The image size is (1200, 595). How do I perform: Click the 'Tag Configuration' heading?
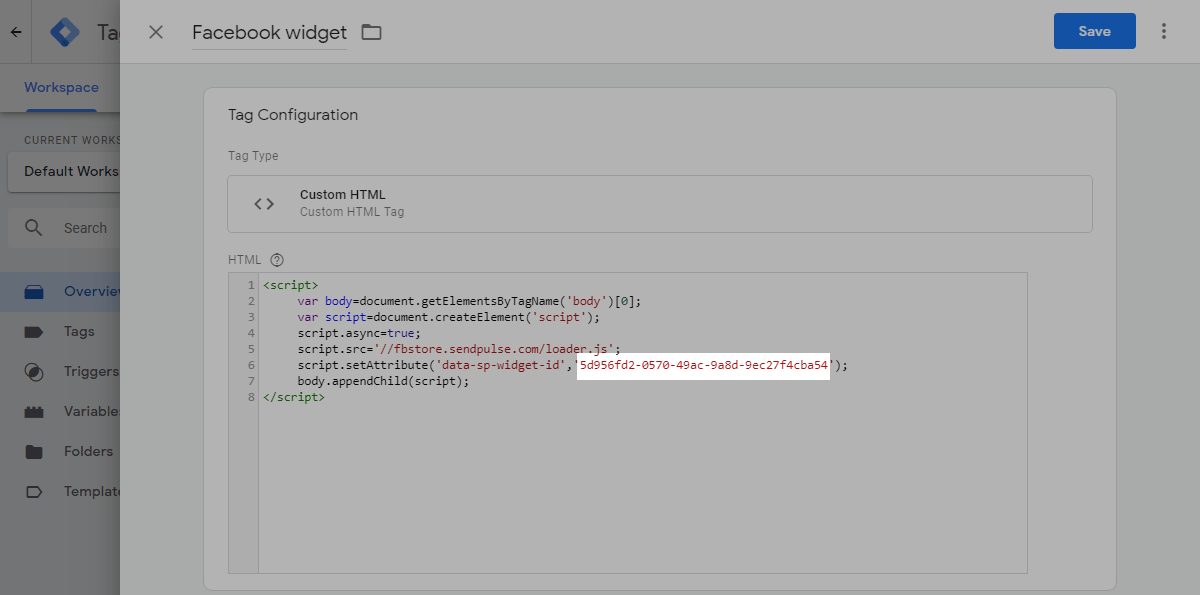pos(293,114)
